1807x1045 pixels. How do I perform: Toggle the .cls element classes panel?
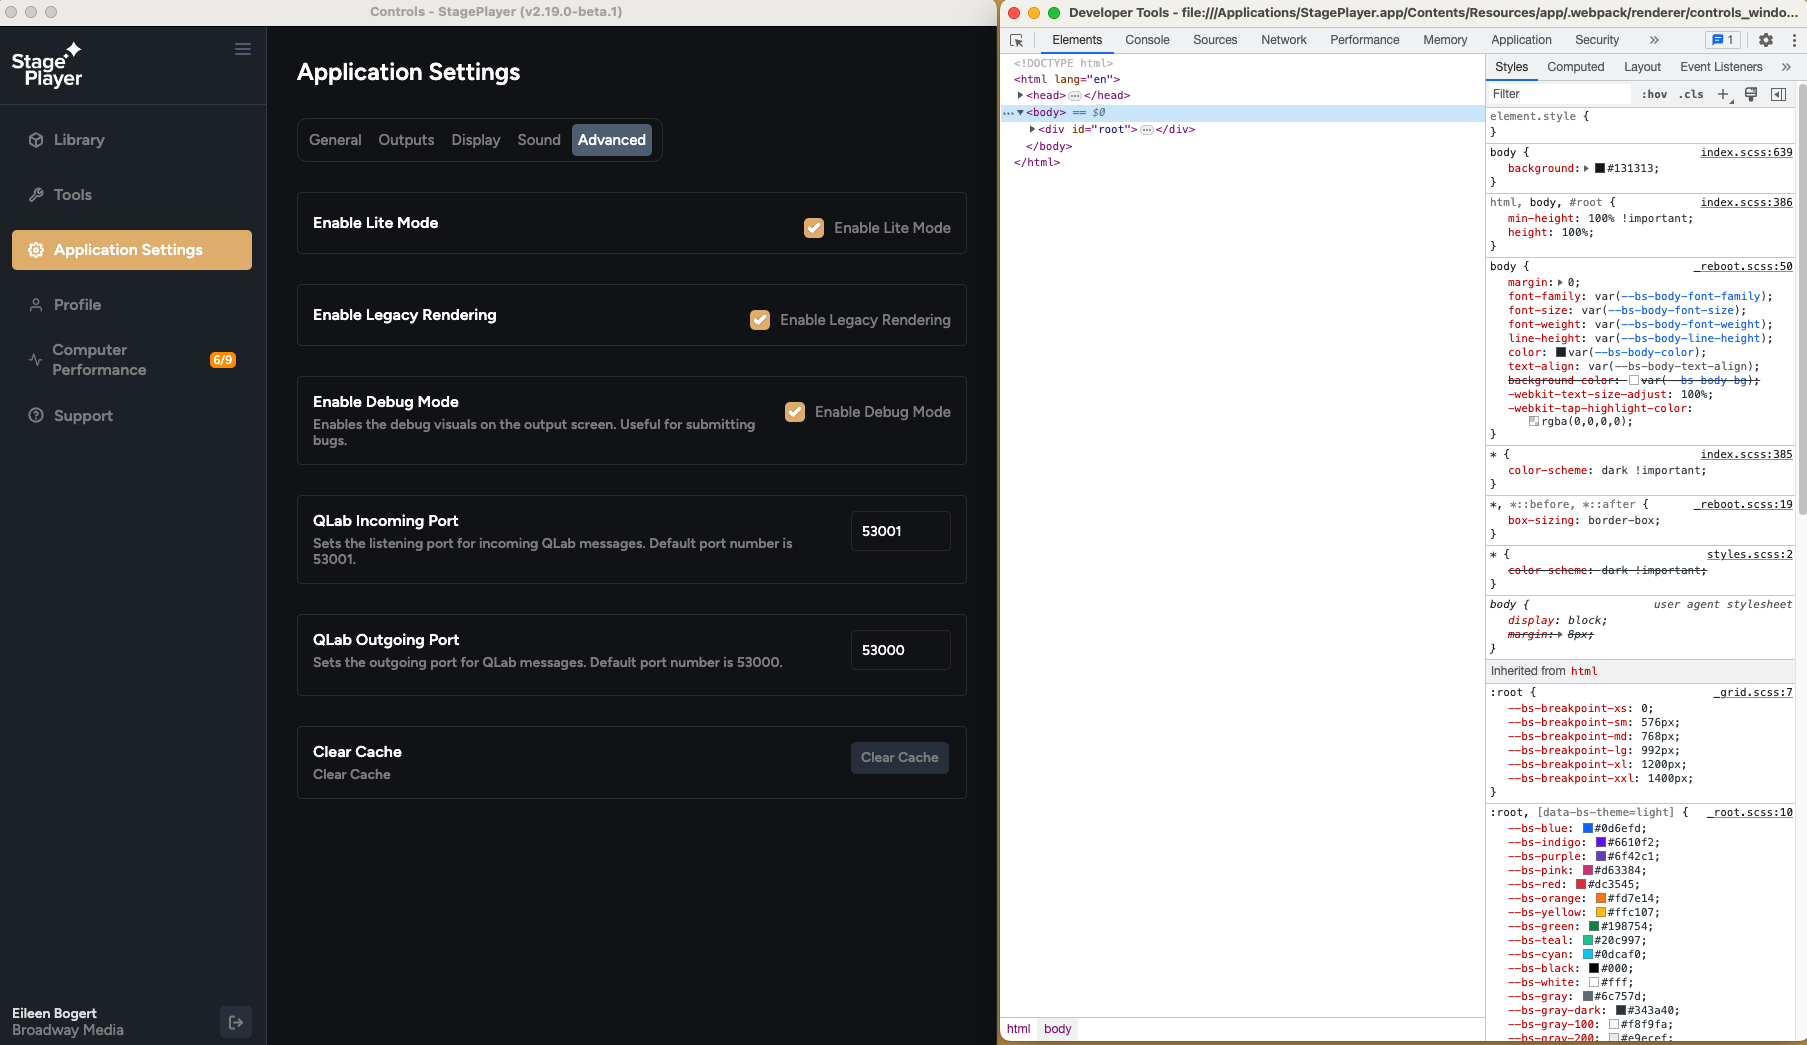[1691, 94]
